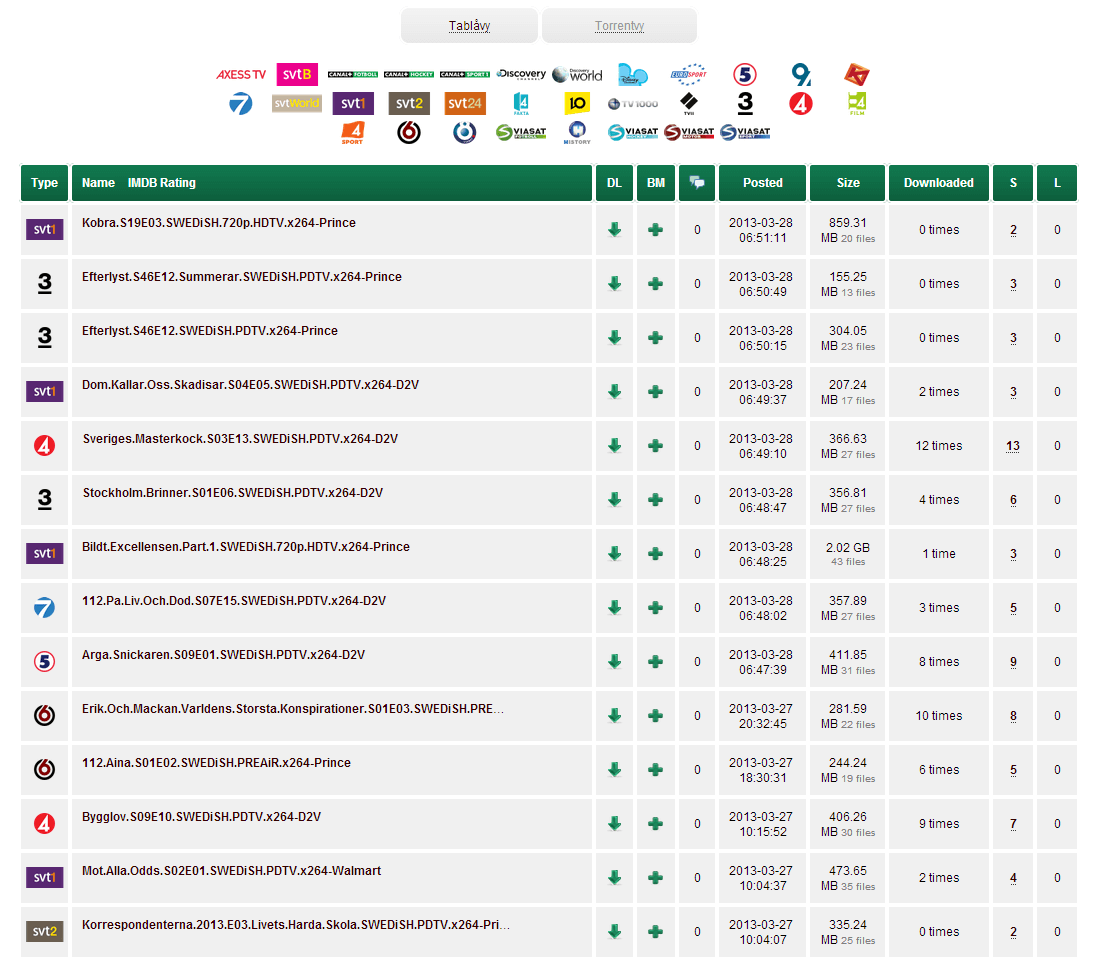Download Stockholm.Brinner.S01E06 via green arrow
Viewport: 1099px width, 959px height.
615,500
